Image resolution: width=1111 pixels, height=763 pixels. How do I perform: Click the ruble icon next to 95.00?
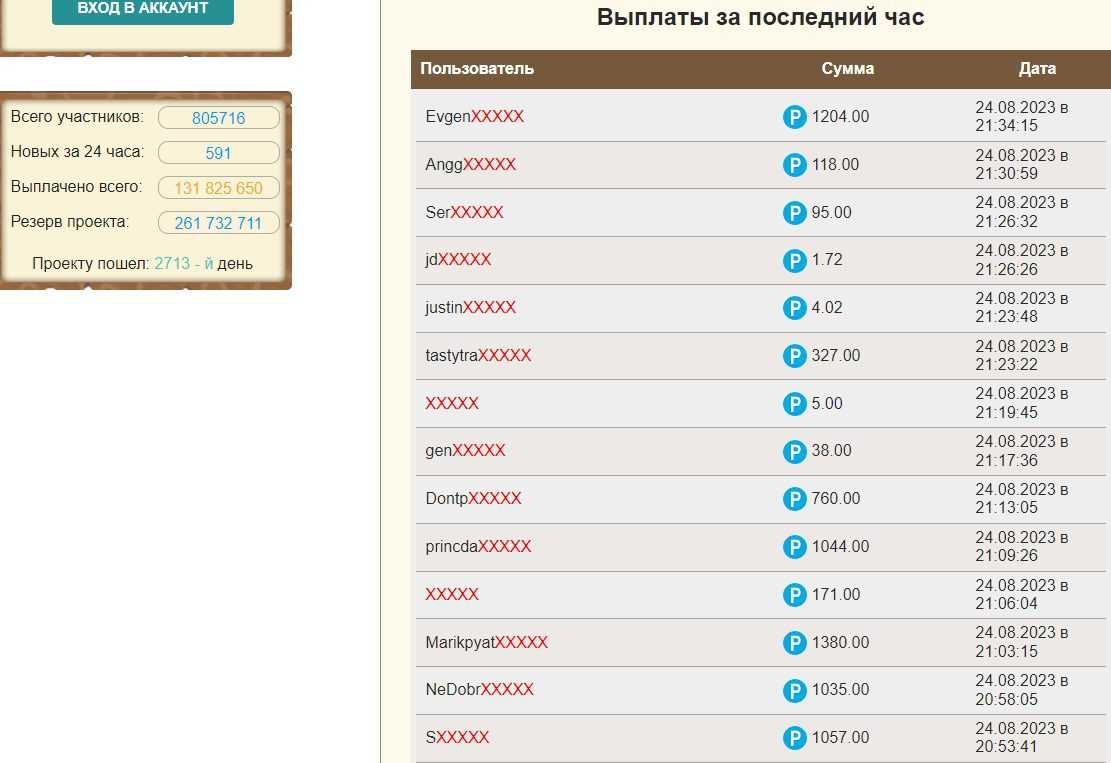794,213
